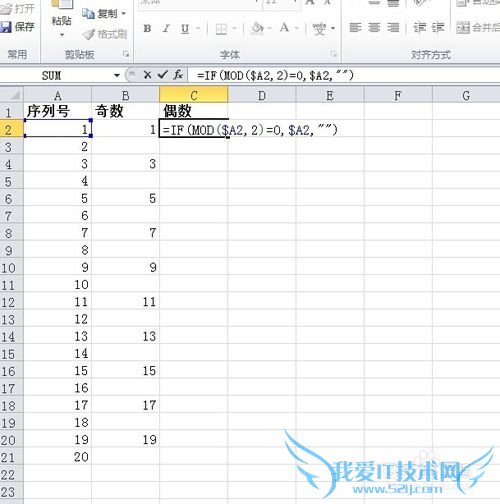Select column E header
Image resolution: width=500 pixels, height=504 pixels.
point(330,96)
